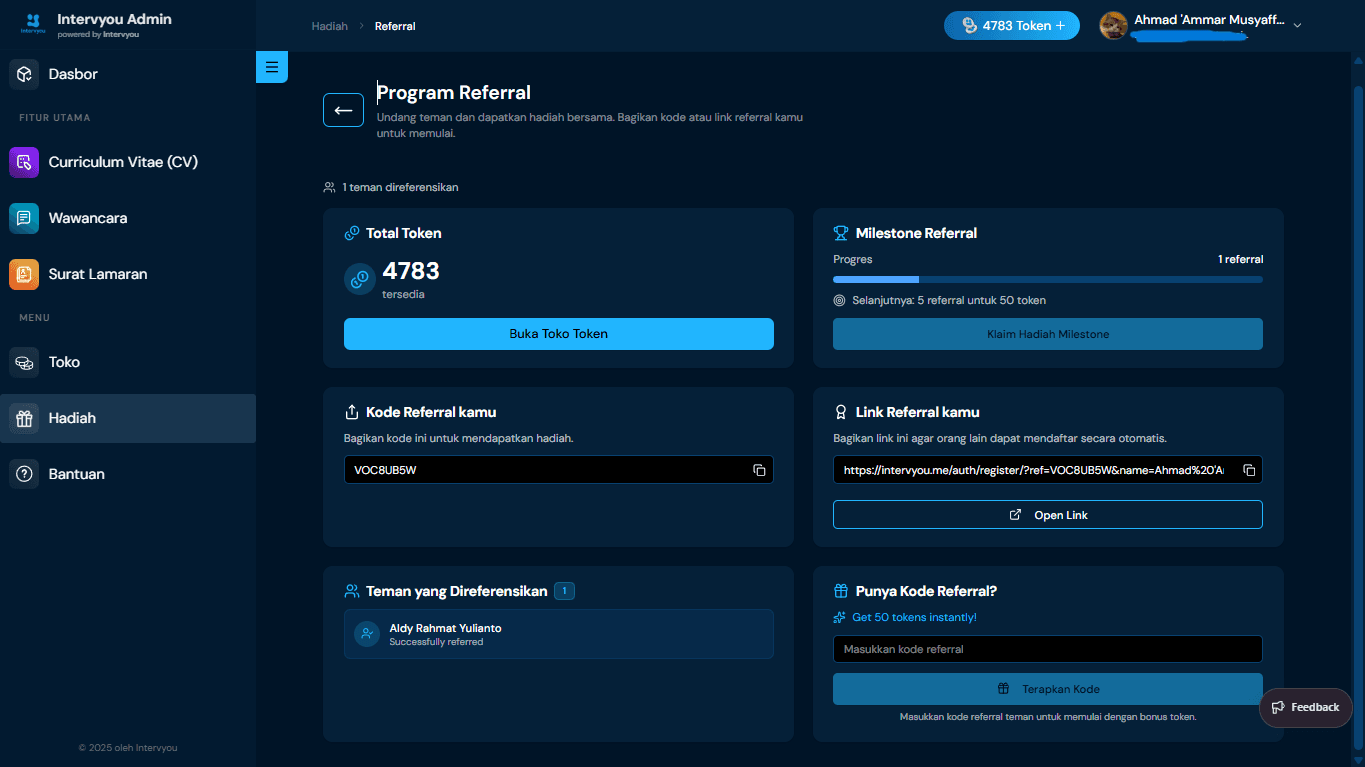Image resolution: width=1365 pixels, height=767 pixels.
Task: Click the Hadiah breadcrumb link
Action: pyautogui.click(x=330, y=26)
